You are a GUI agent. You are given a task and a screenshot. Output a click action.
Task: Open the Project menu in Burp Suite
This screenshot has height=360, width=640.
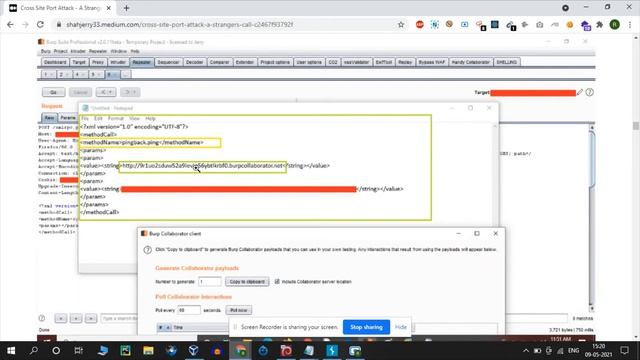pyautogui.click(x=60, y=51)
